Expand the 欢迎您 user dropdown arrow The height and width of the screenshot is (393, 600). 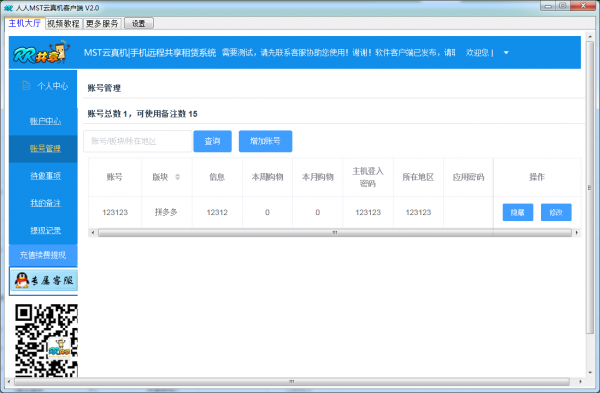[506, 53]
